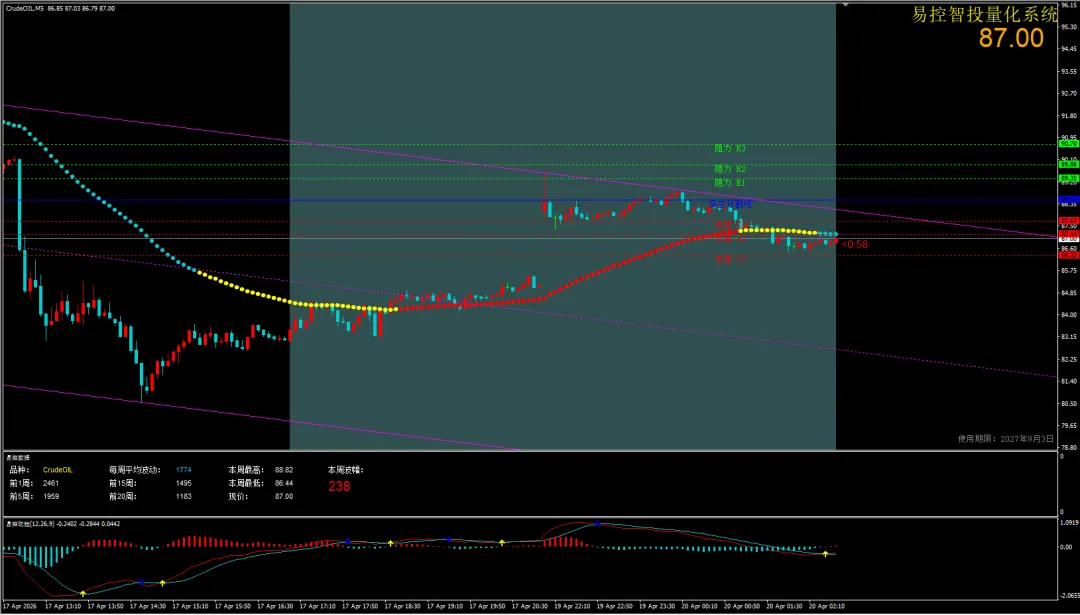Click the green 89.88 price tag on axis
Screen dimensions: 1080x615
pyautogui.click(x=1069, y=165)
